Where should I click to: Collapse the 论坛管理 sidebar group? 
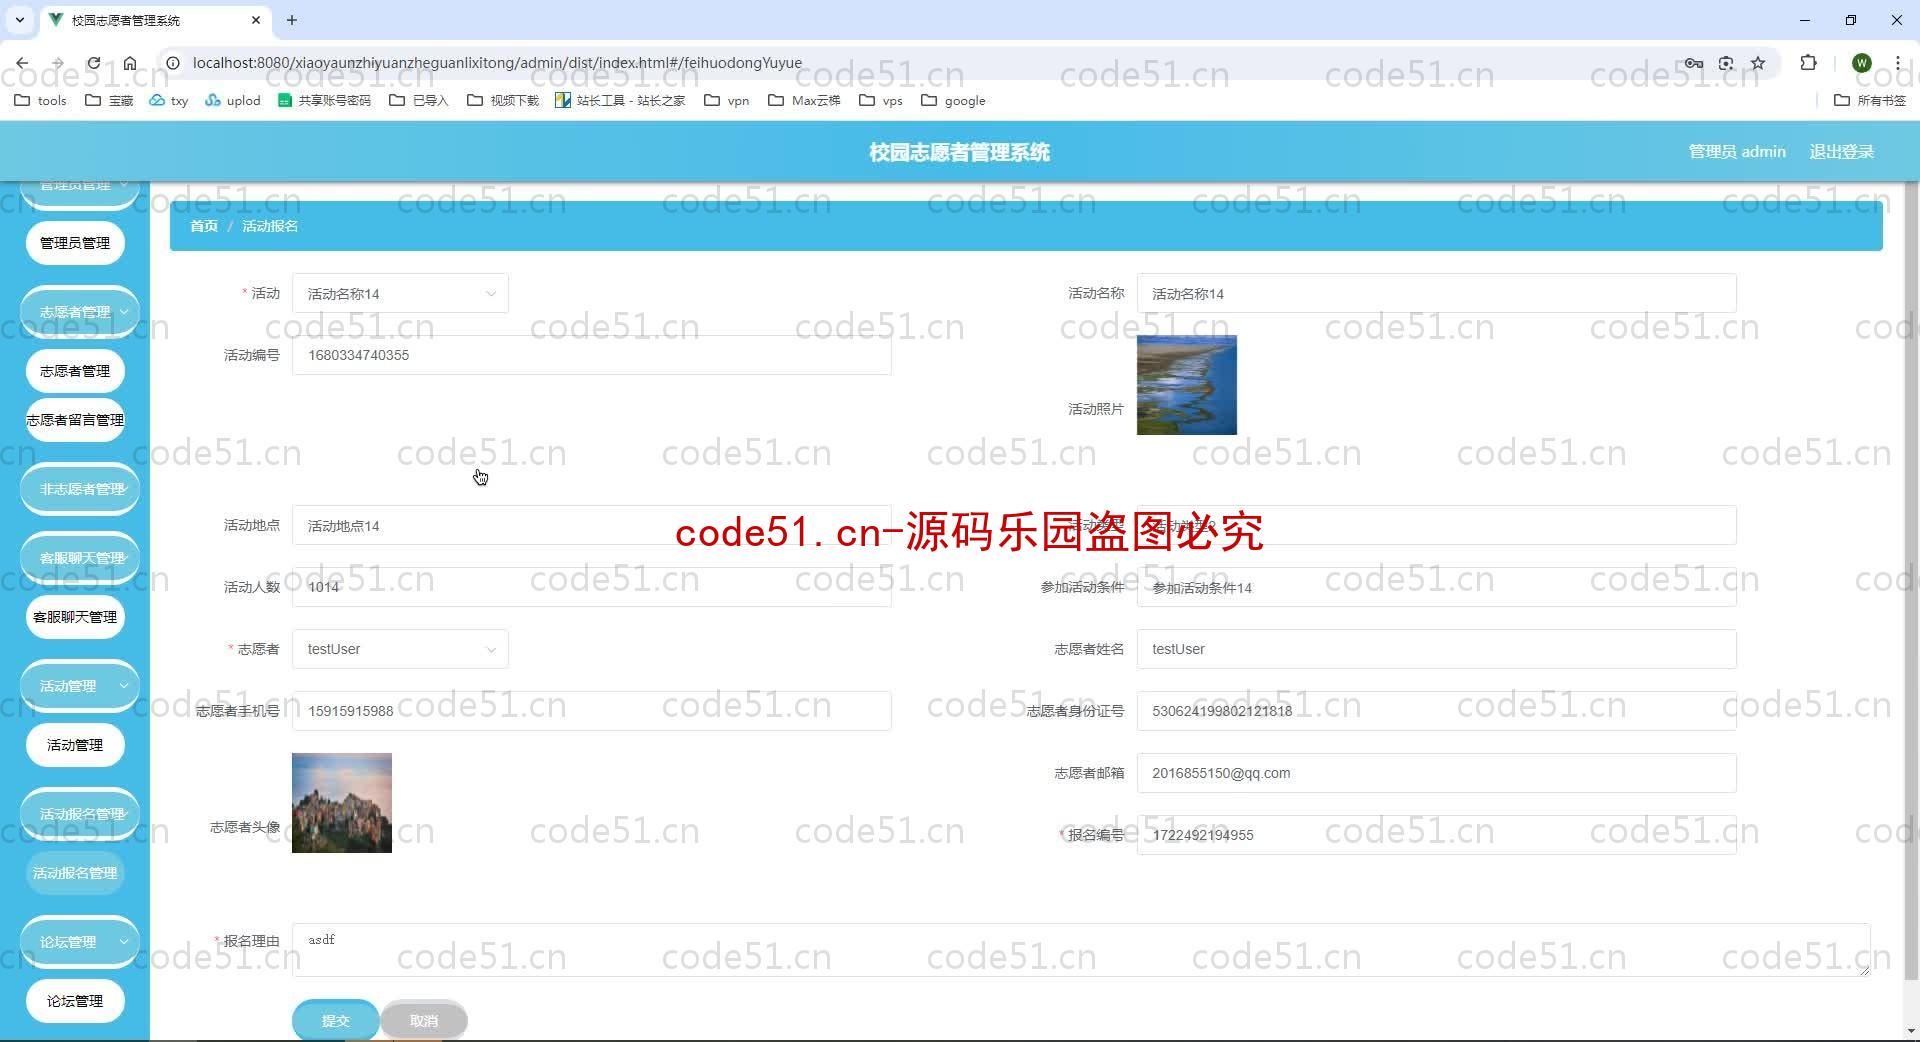pyautogui.click(x=80, y=942)
